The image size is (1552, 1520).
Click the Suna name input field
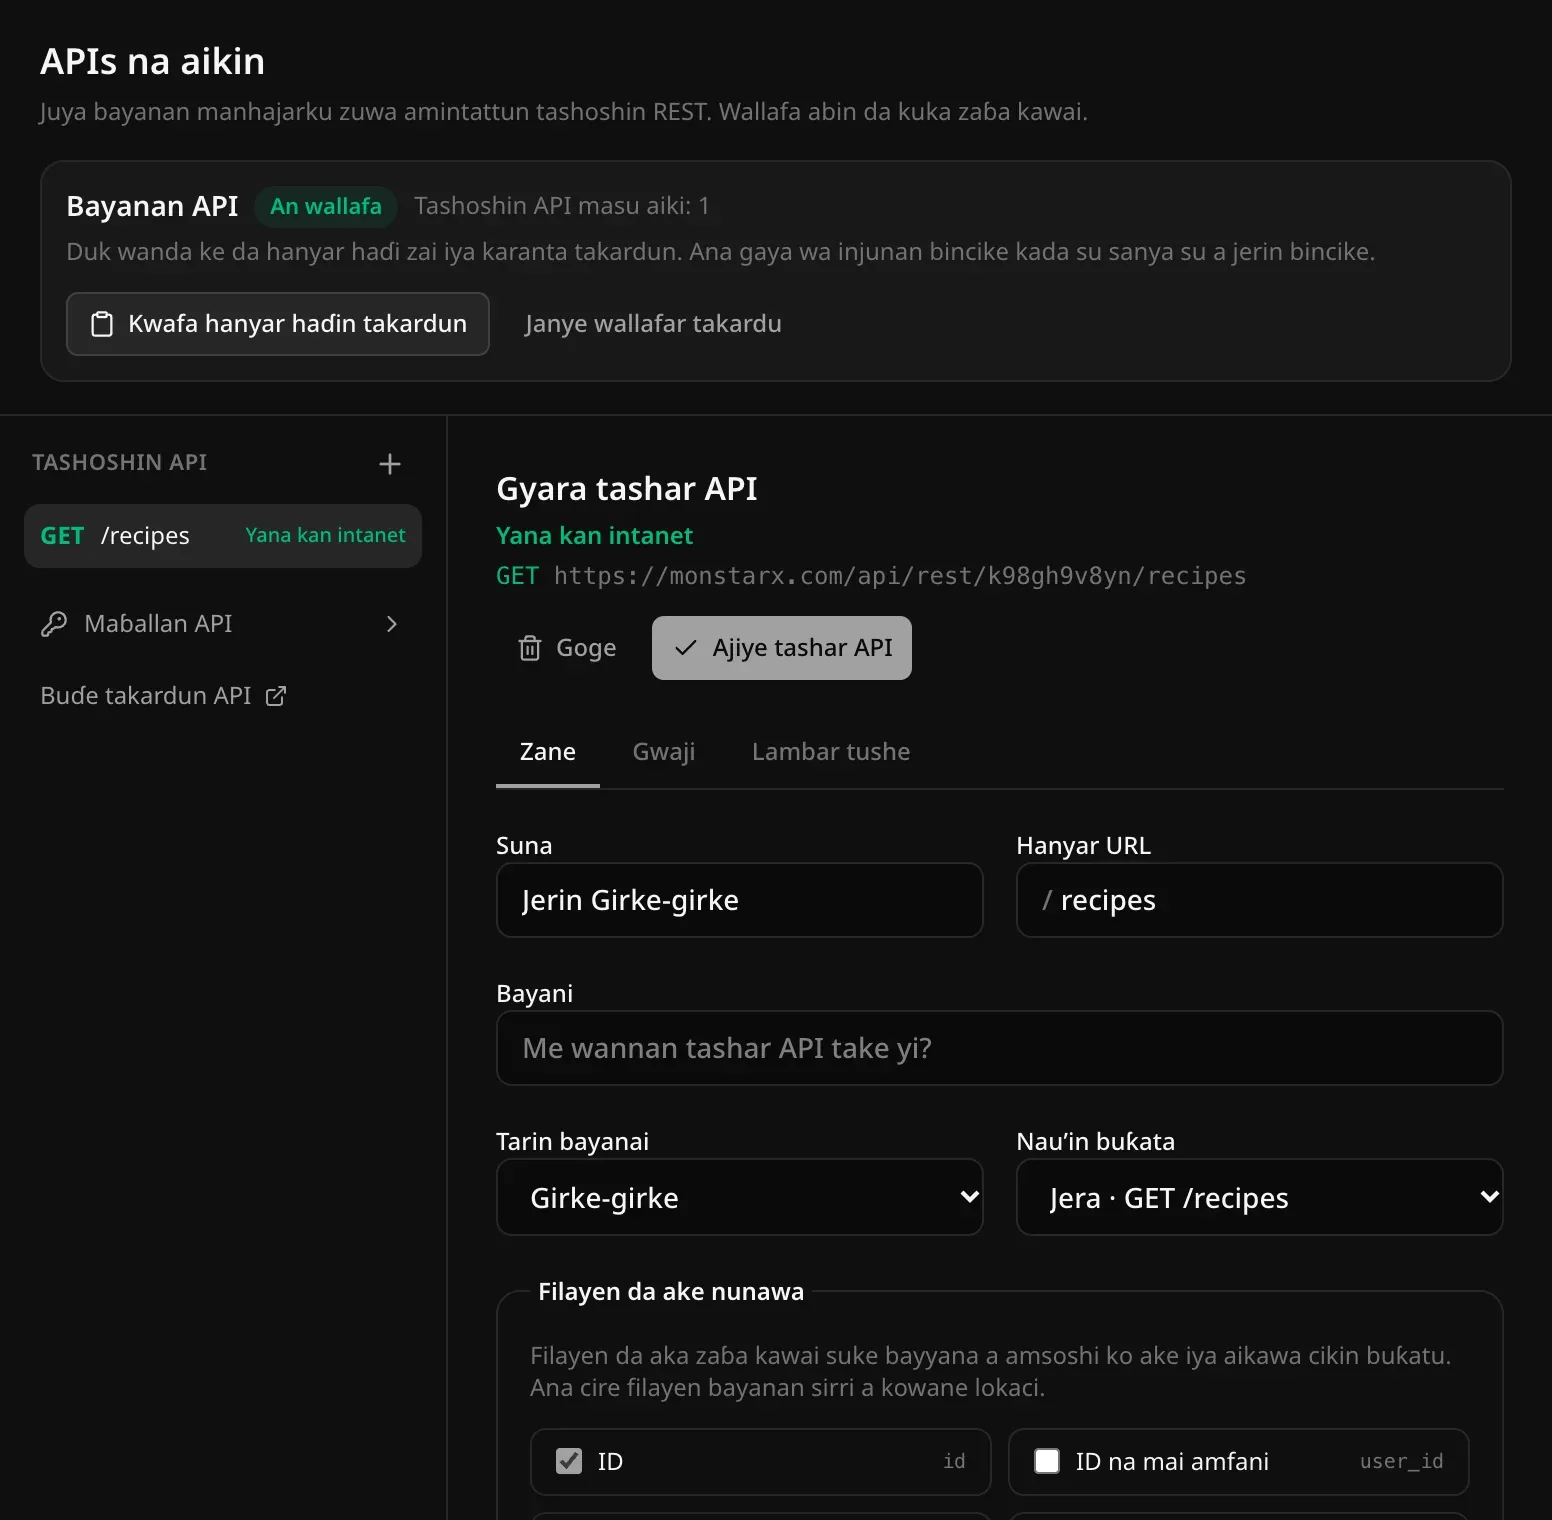click(x=740, y=900)
